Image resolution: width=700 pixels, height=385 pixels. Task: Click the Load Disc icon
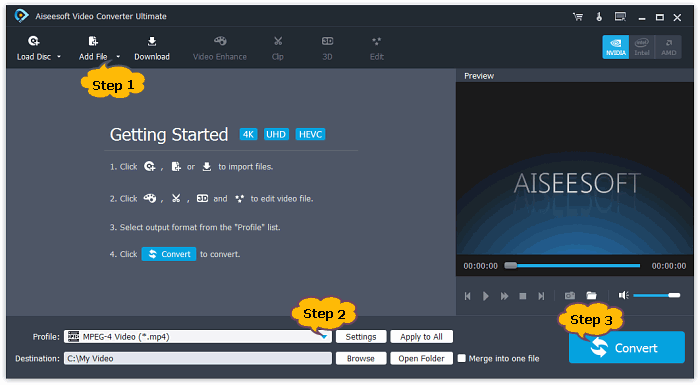pyautogui.click(x=33, y=42)
